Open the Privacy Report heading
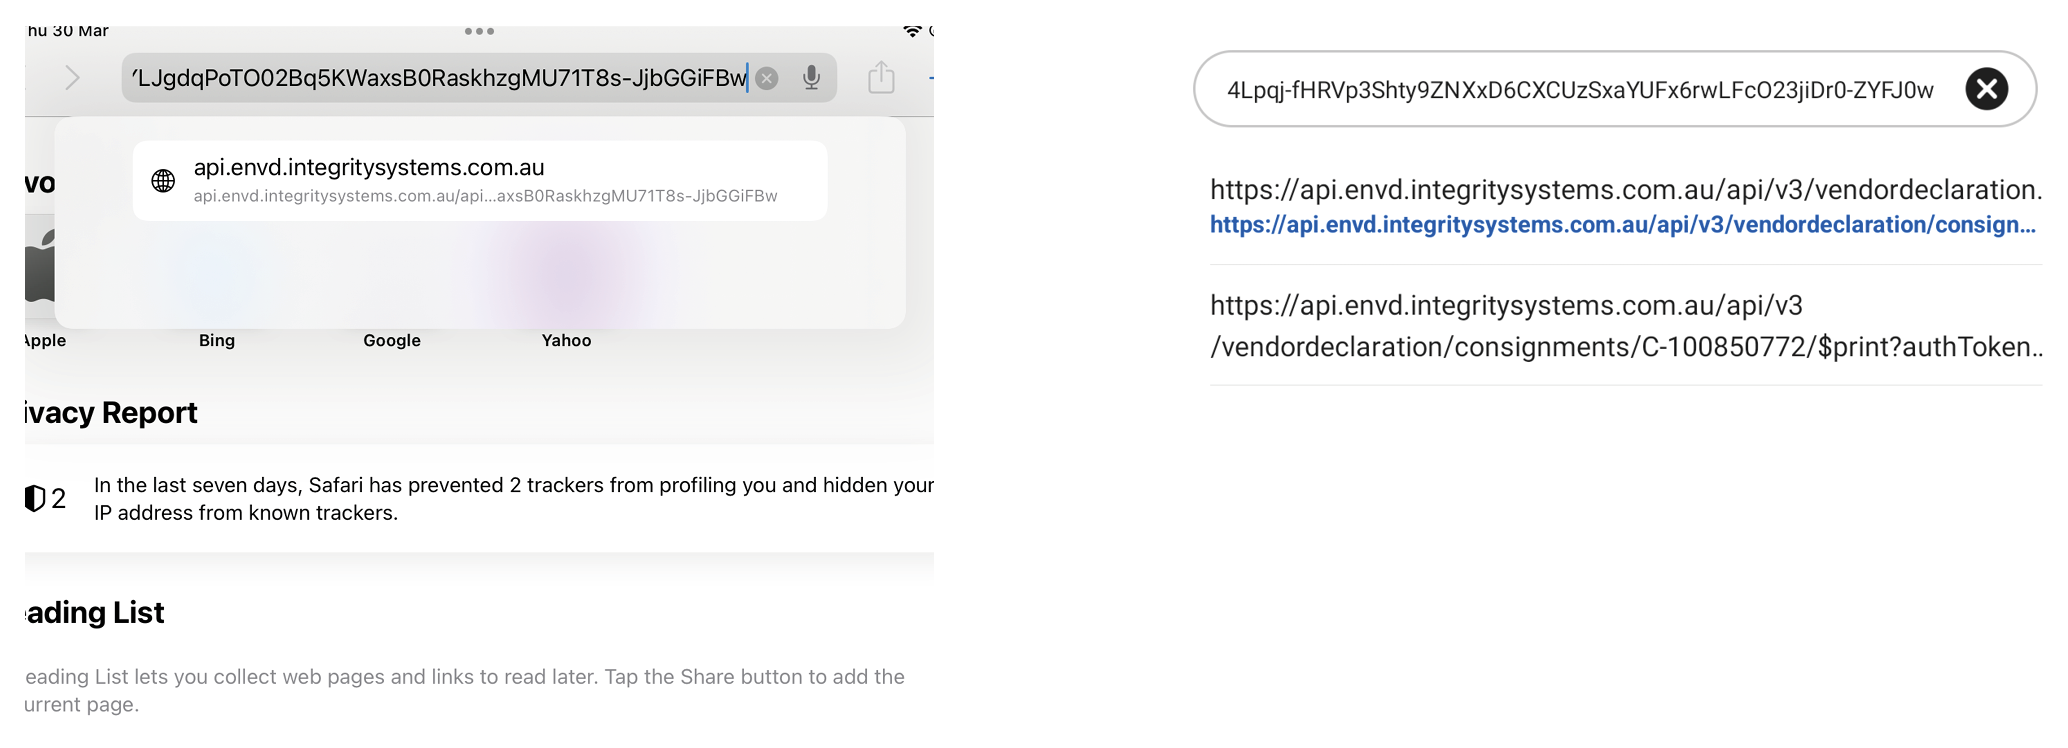Screen dimensions: 2068x748 (x=112, y=413)
